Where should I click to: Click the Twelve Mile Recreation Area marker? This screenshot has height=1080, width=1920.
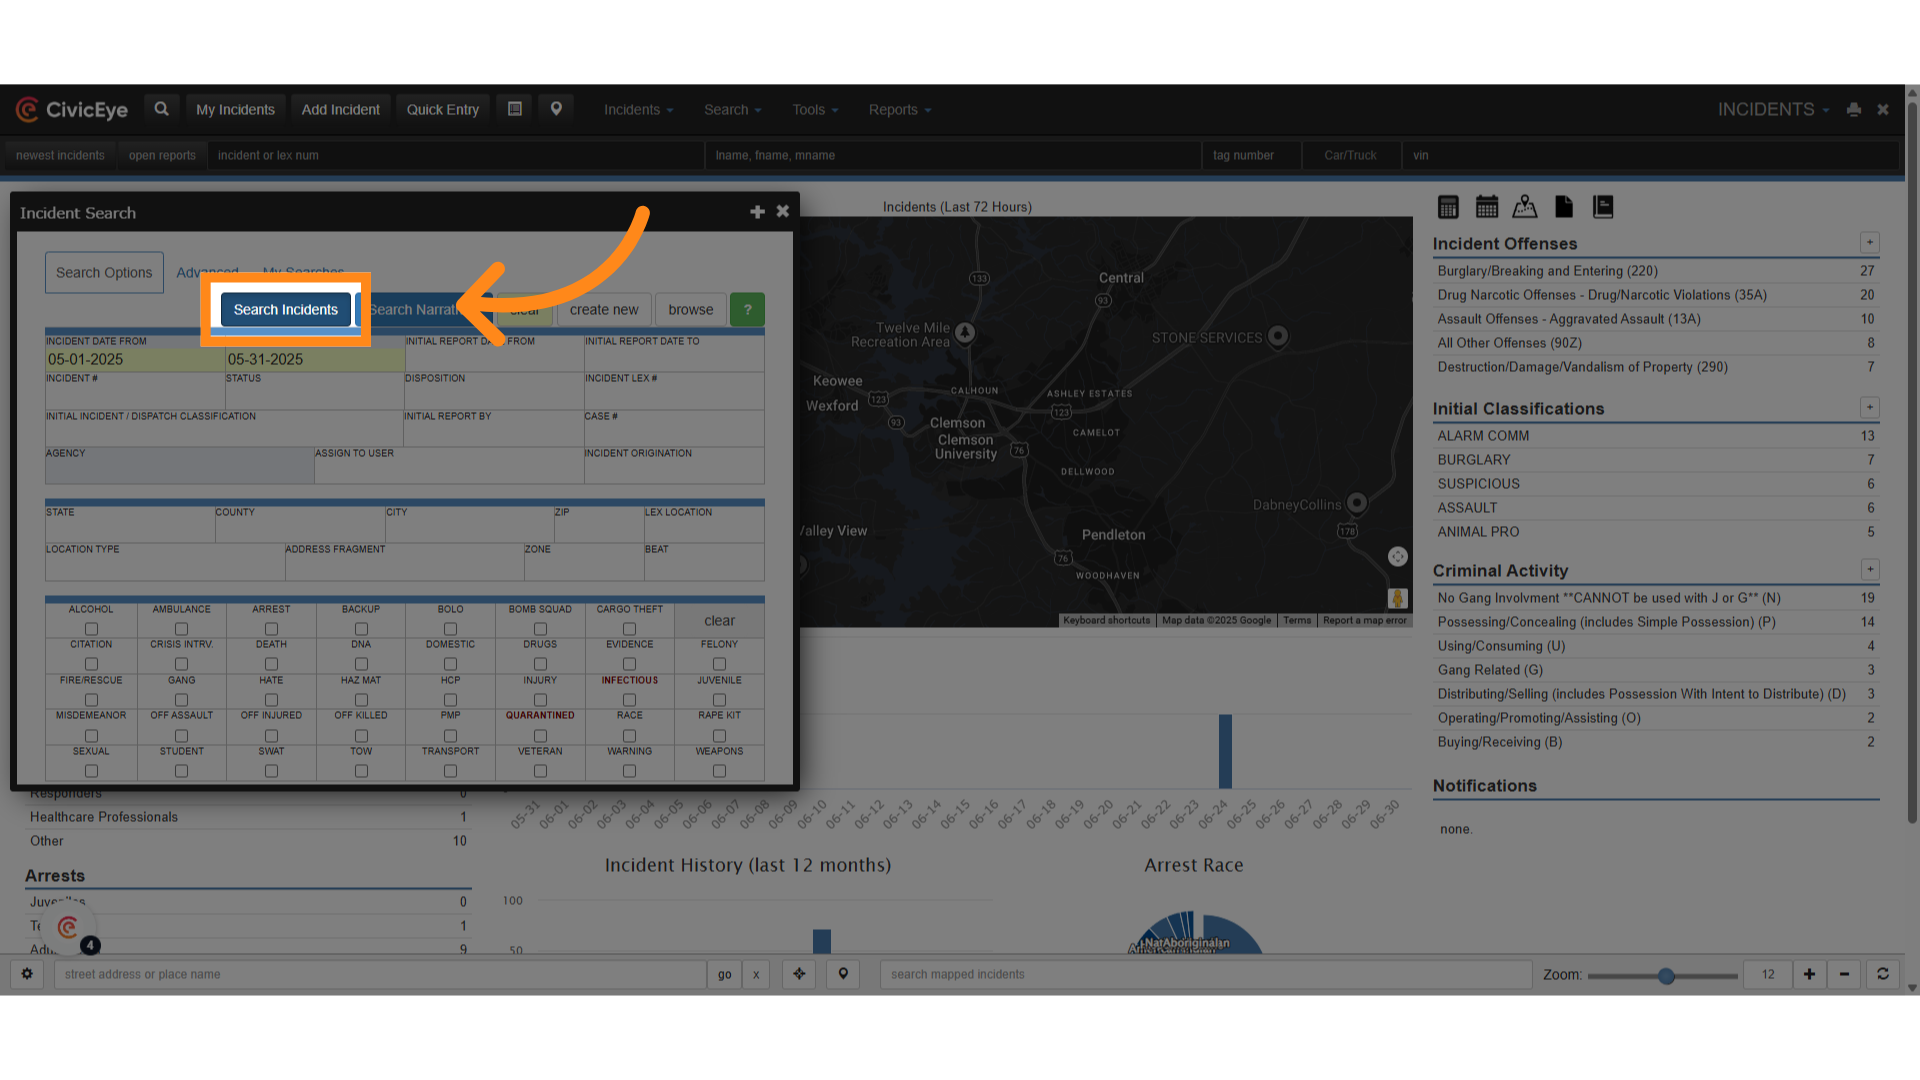[x=964, y=333]
